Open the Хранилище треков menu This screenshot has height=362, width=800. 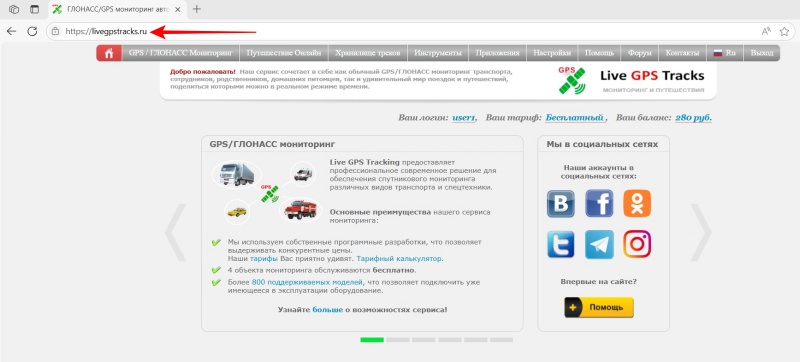[368, 53]
